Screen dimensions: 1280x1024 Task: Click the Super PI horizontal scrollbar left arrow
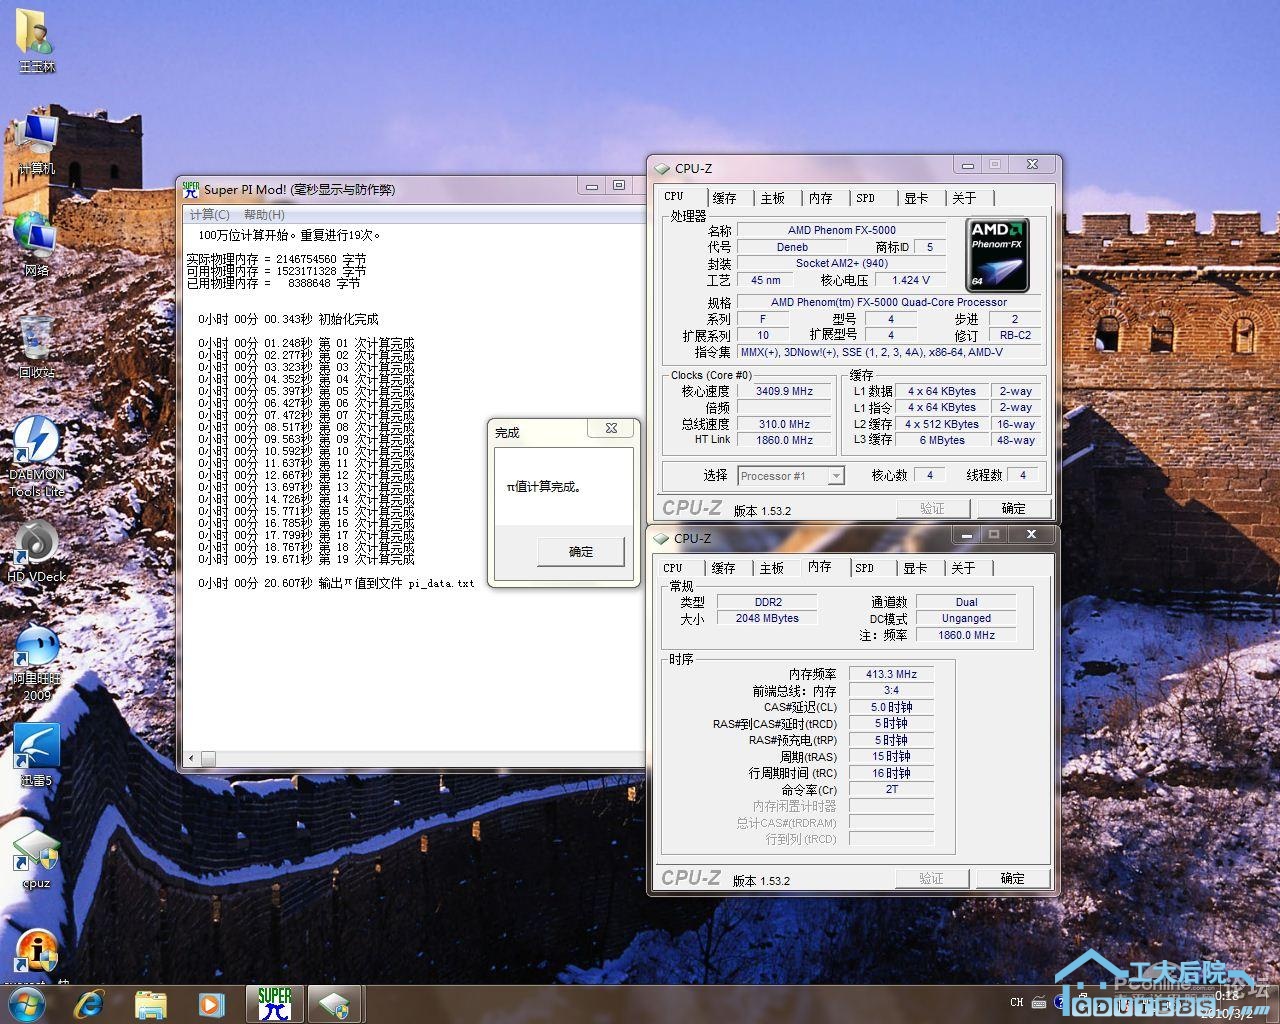(x=191, y=759)
